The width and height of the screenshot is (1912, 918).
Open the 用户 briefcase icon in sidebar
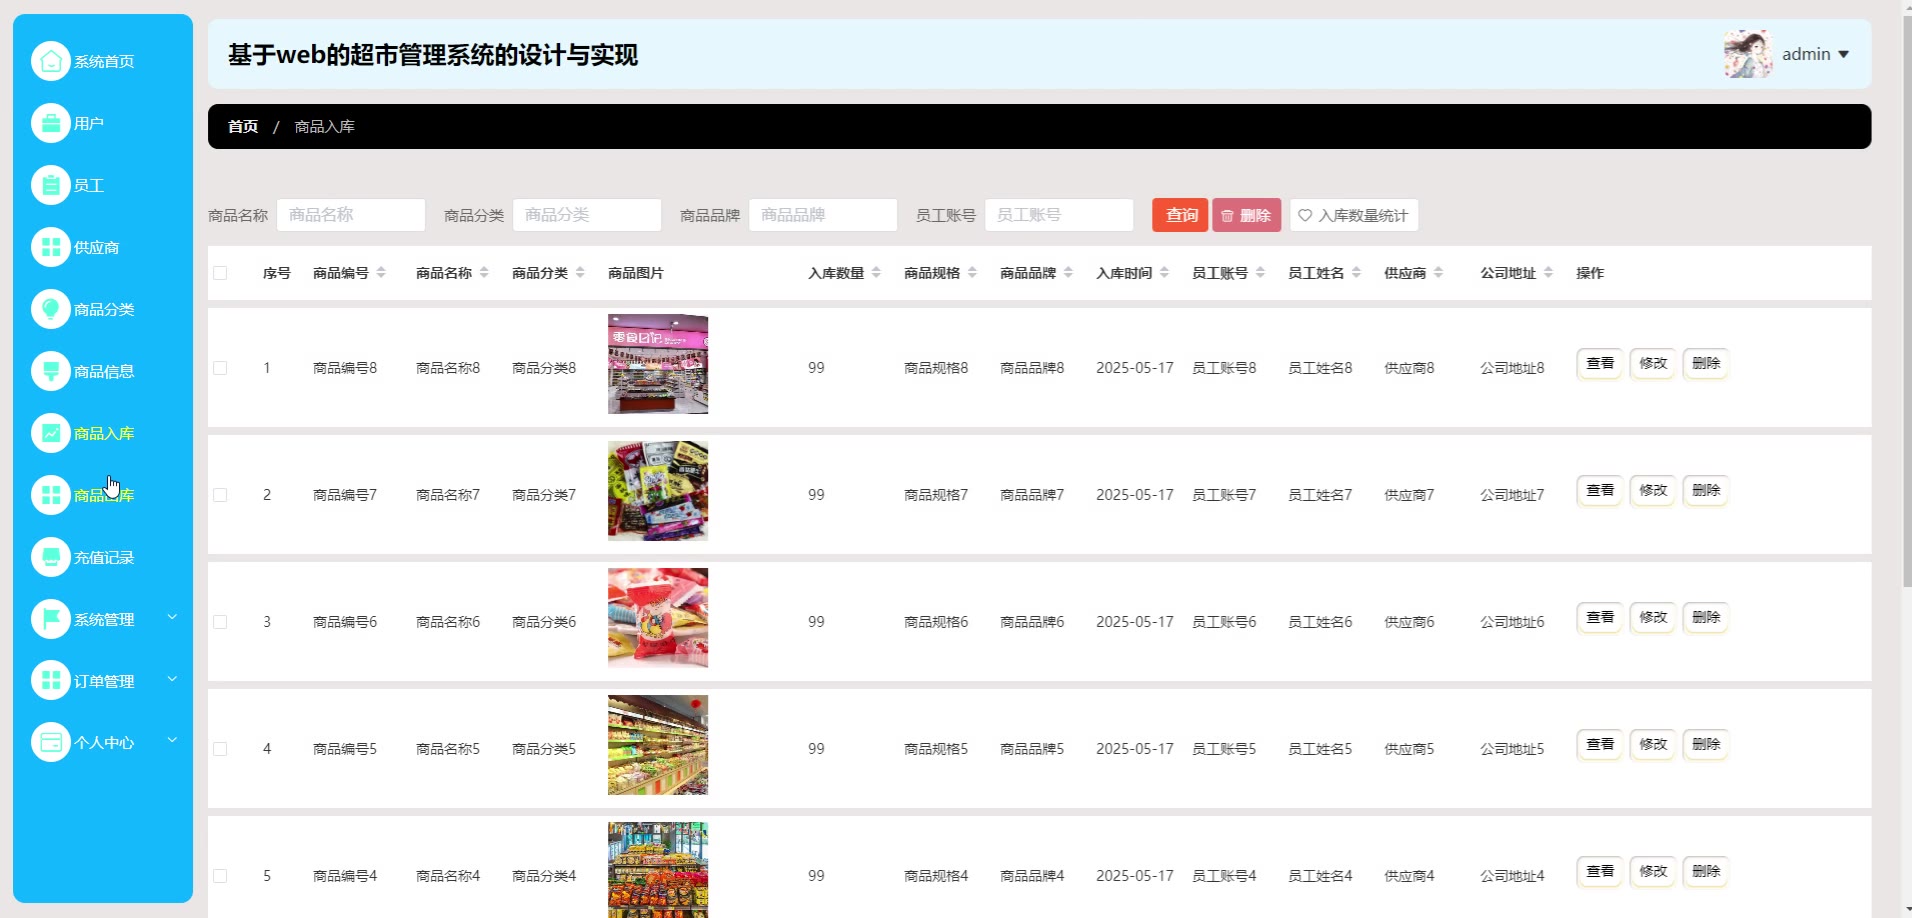point(50,123)
